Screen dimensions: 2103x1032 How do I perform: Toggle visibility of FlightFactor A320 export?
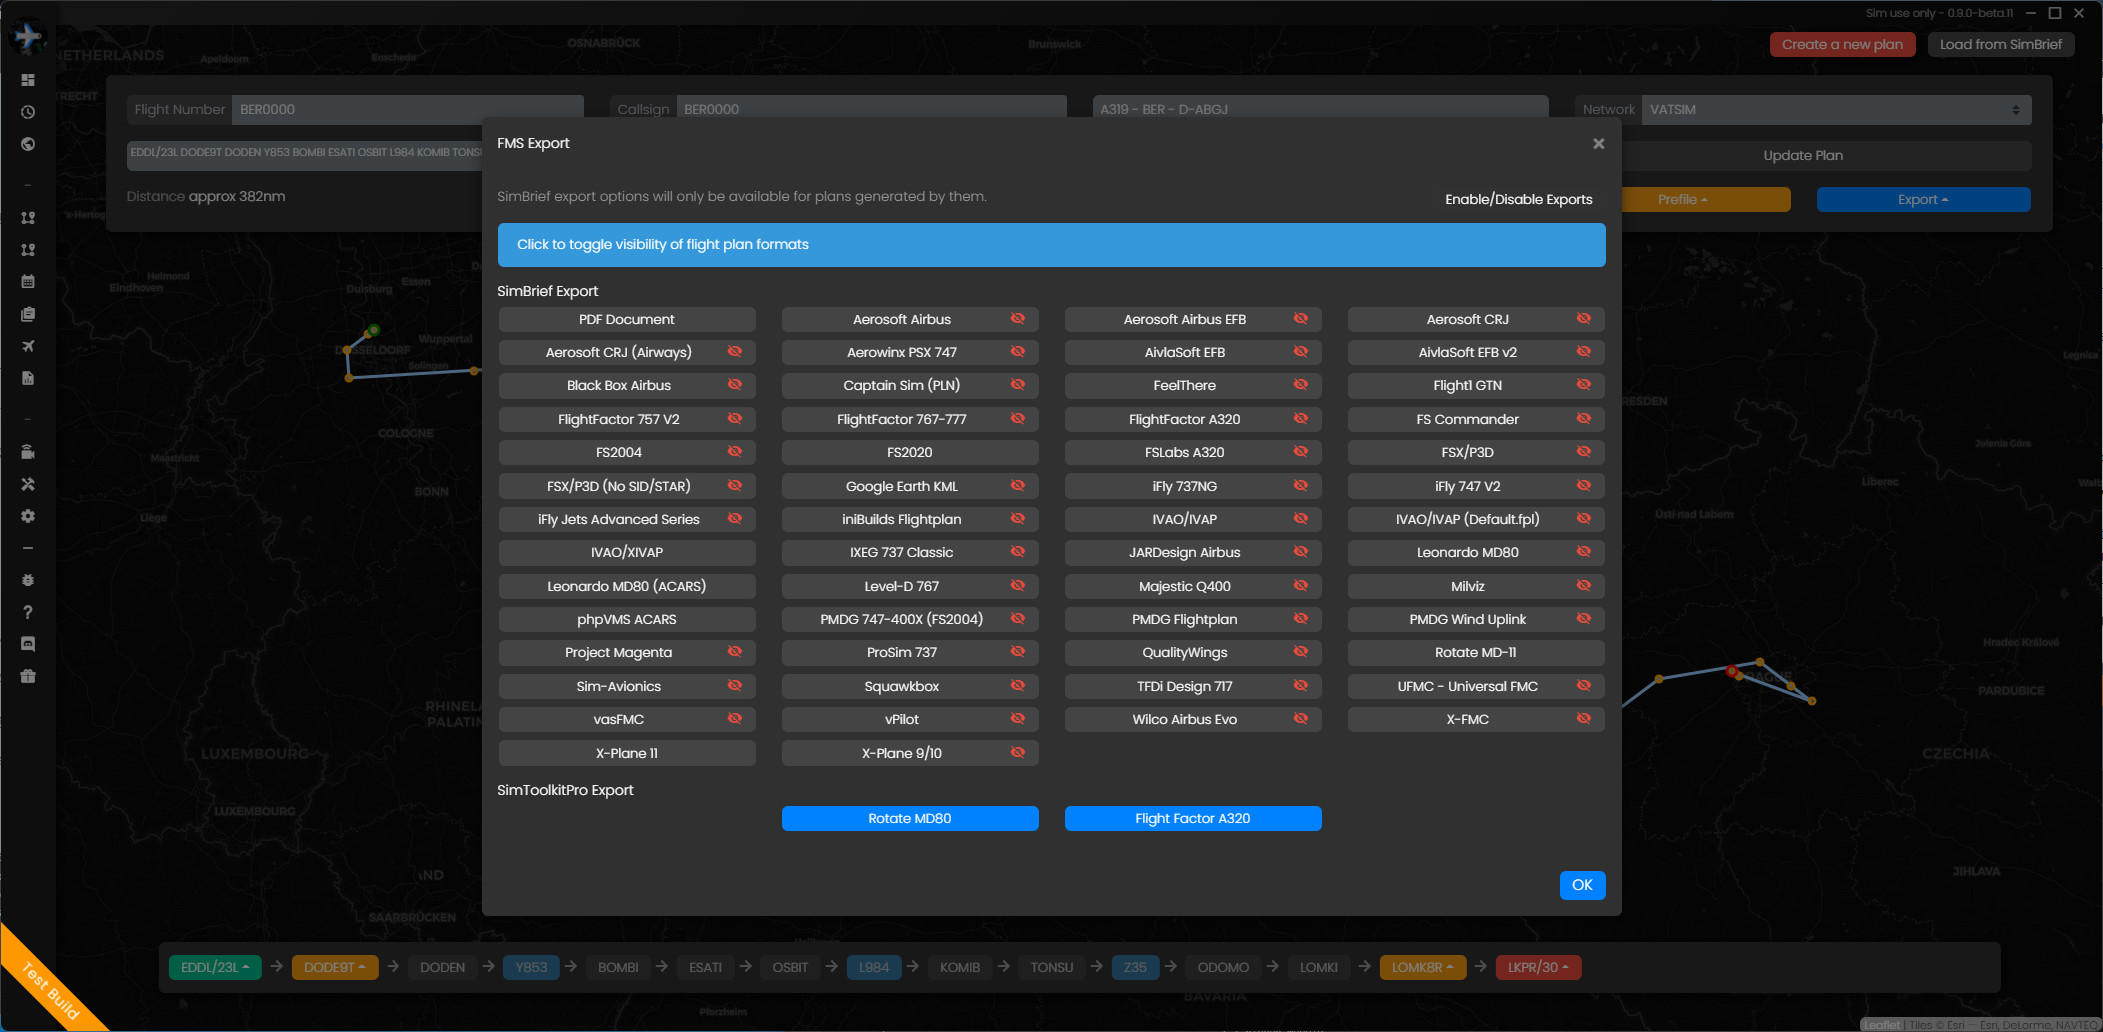[x=1301, y=419]
